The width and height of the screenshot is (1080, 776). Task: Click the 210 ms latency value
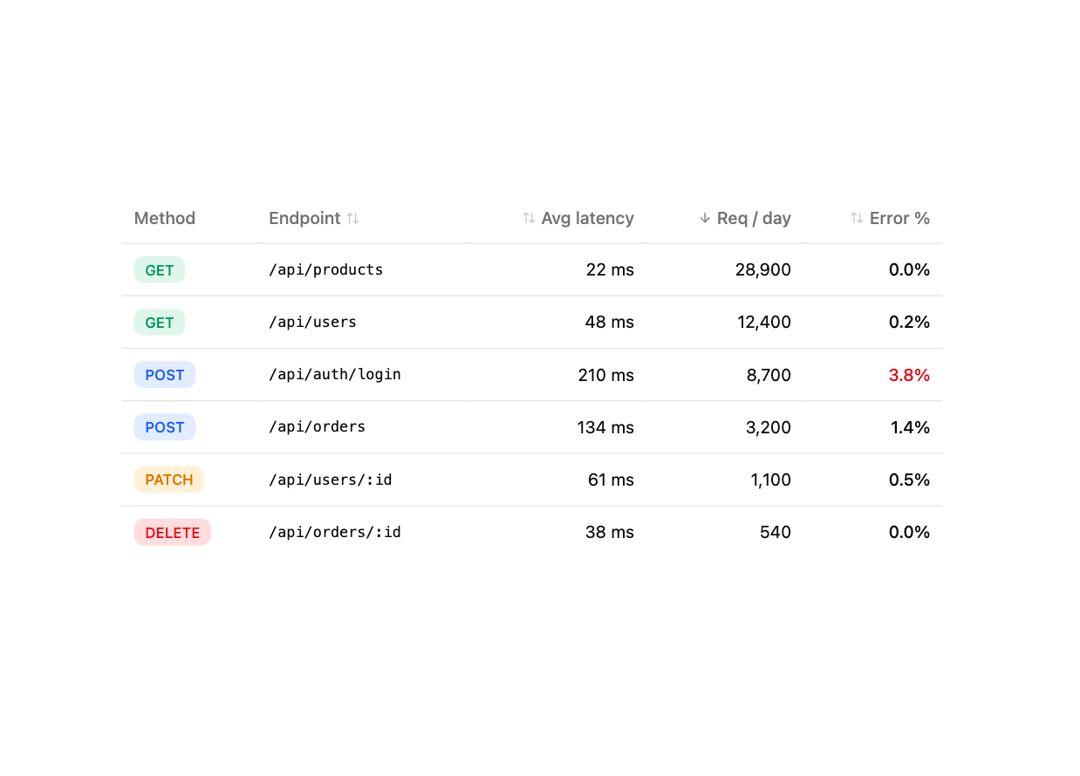[x=606, y=375]
